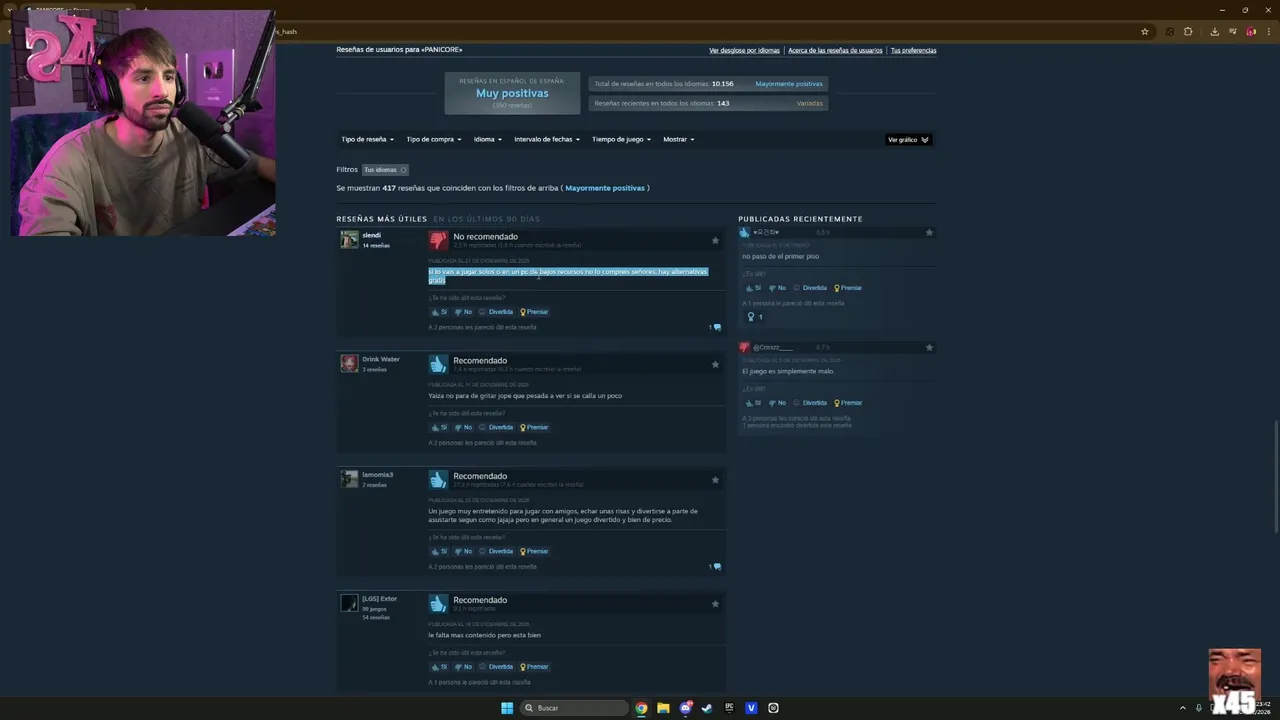Image resolution: width=1280 pixels, height=720 pixels.
Task: Click 'Ver desglose por idiomas' link
Action: coord(744,50)
